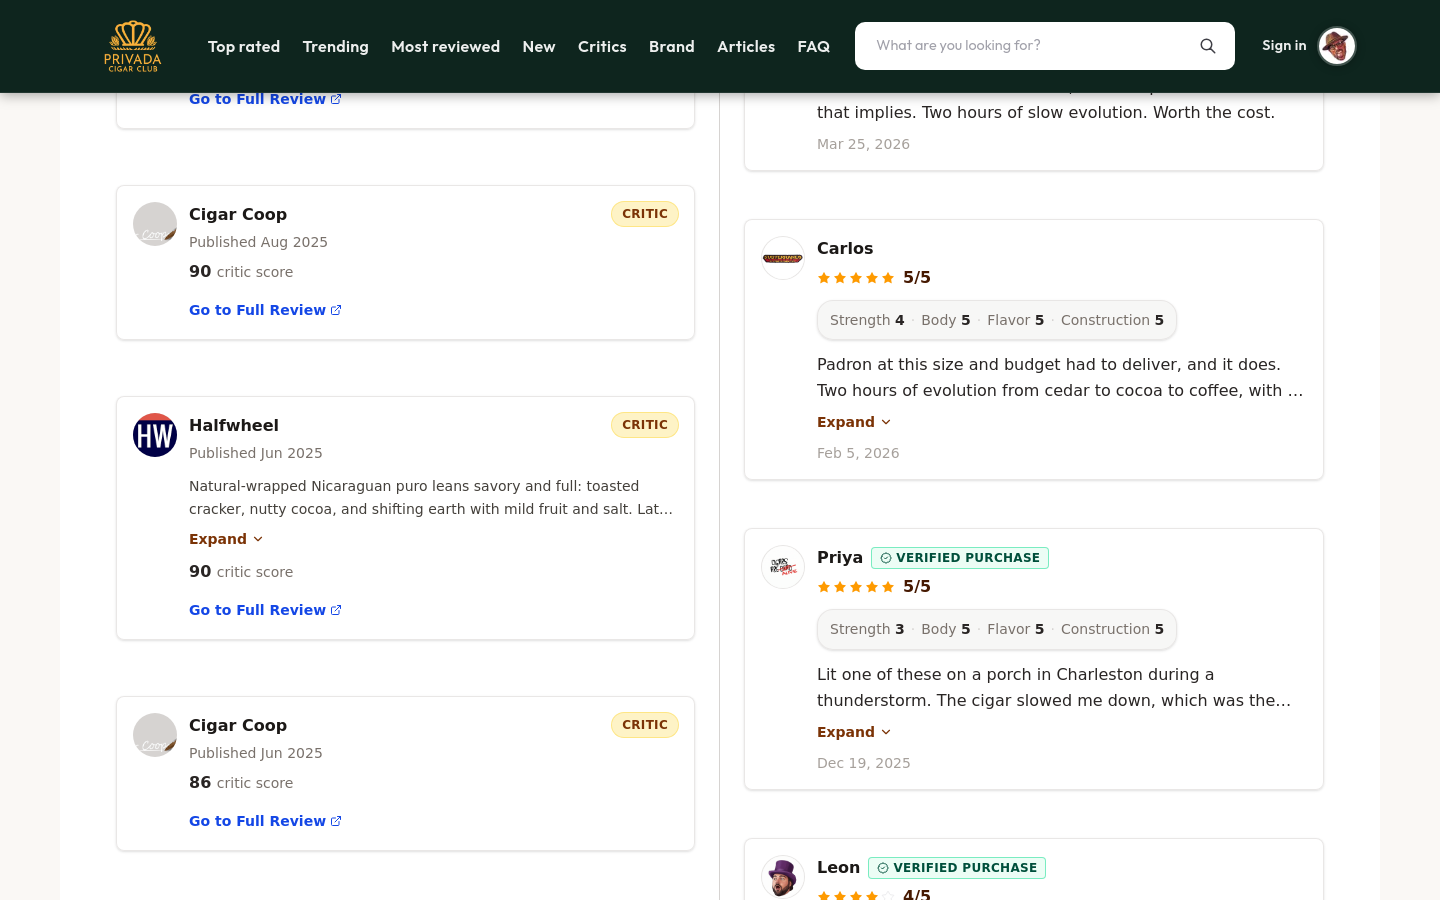Expand Carlos's full review

click(x=854, y=422)
